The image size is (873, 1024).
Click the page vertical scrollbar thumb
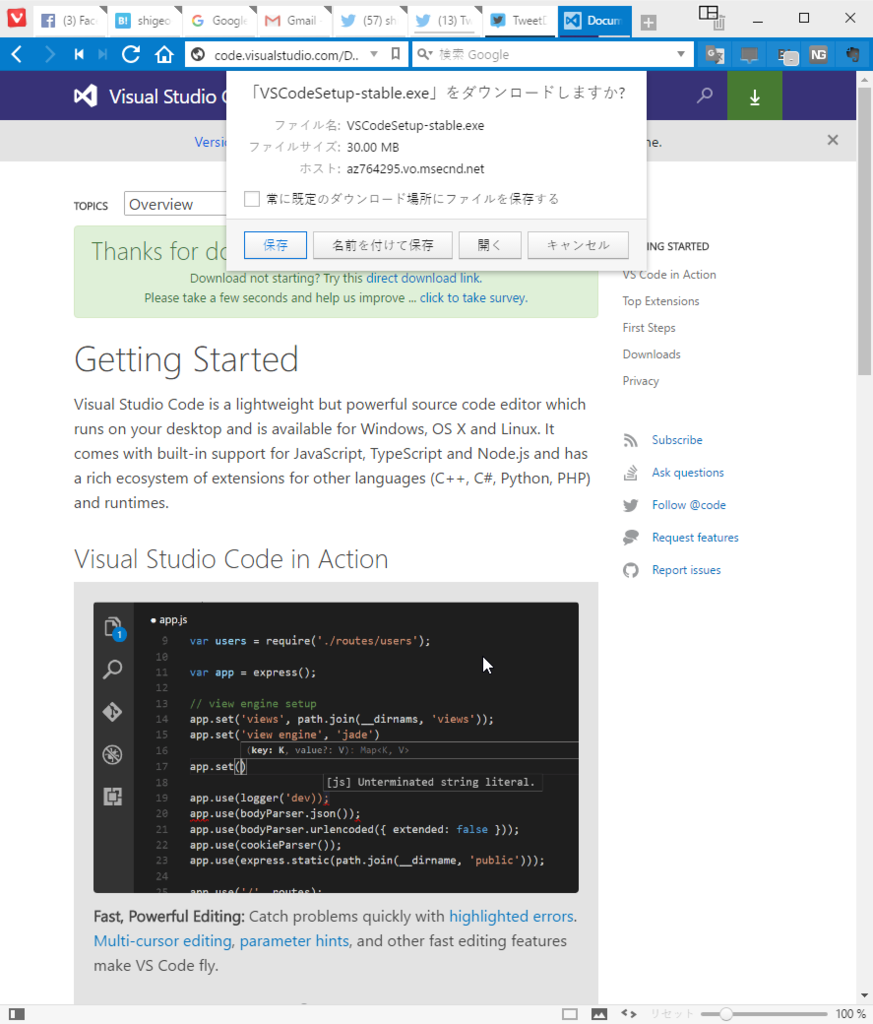tap(864, 230)
